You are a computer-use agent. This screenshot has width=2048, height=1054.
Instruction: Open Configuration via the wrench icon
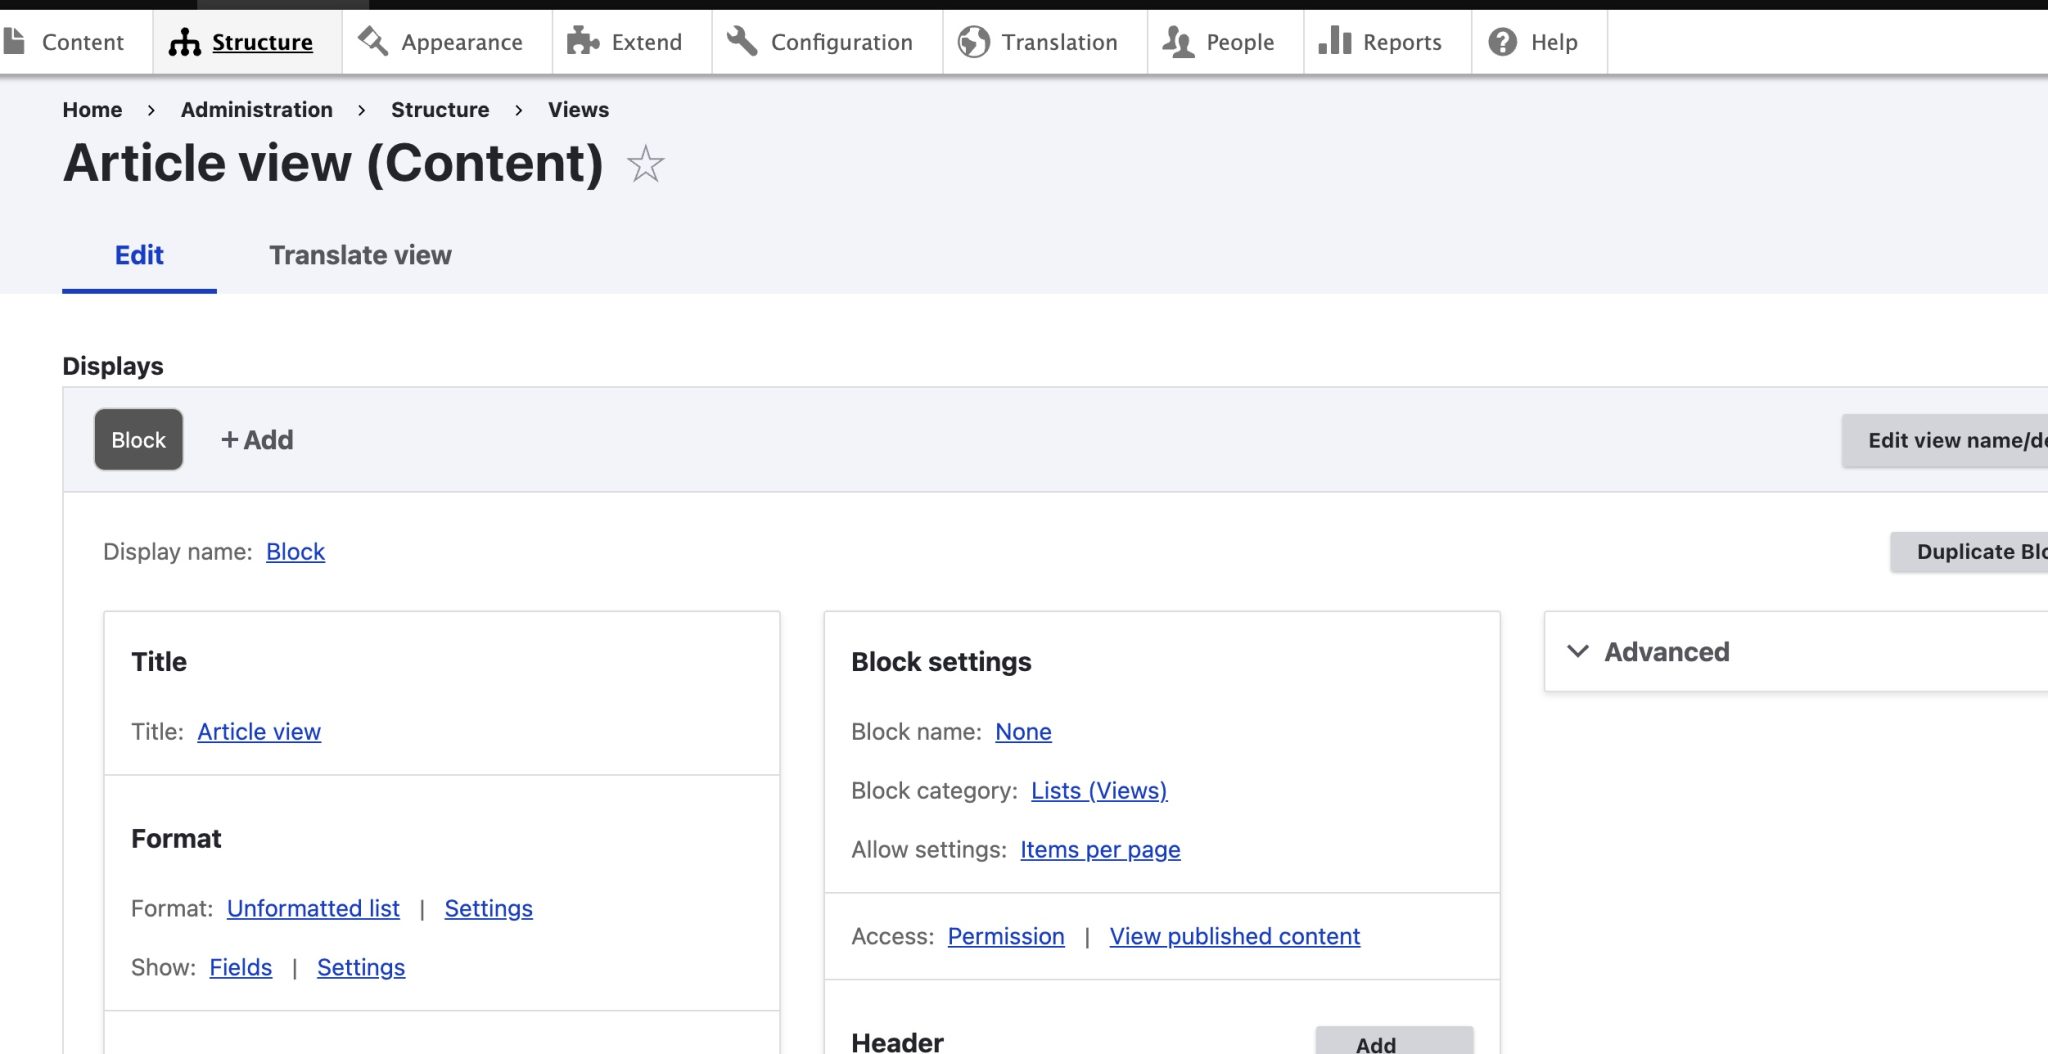click(x=740, y=42)
